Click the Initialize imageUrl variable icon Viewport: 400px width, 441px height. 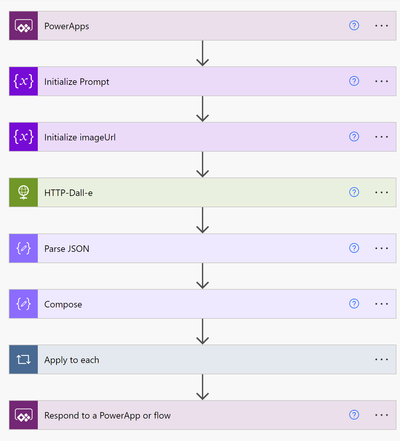23,137
